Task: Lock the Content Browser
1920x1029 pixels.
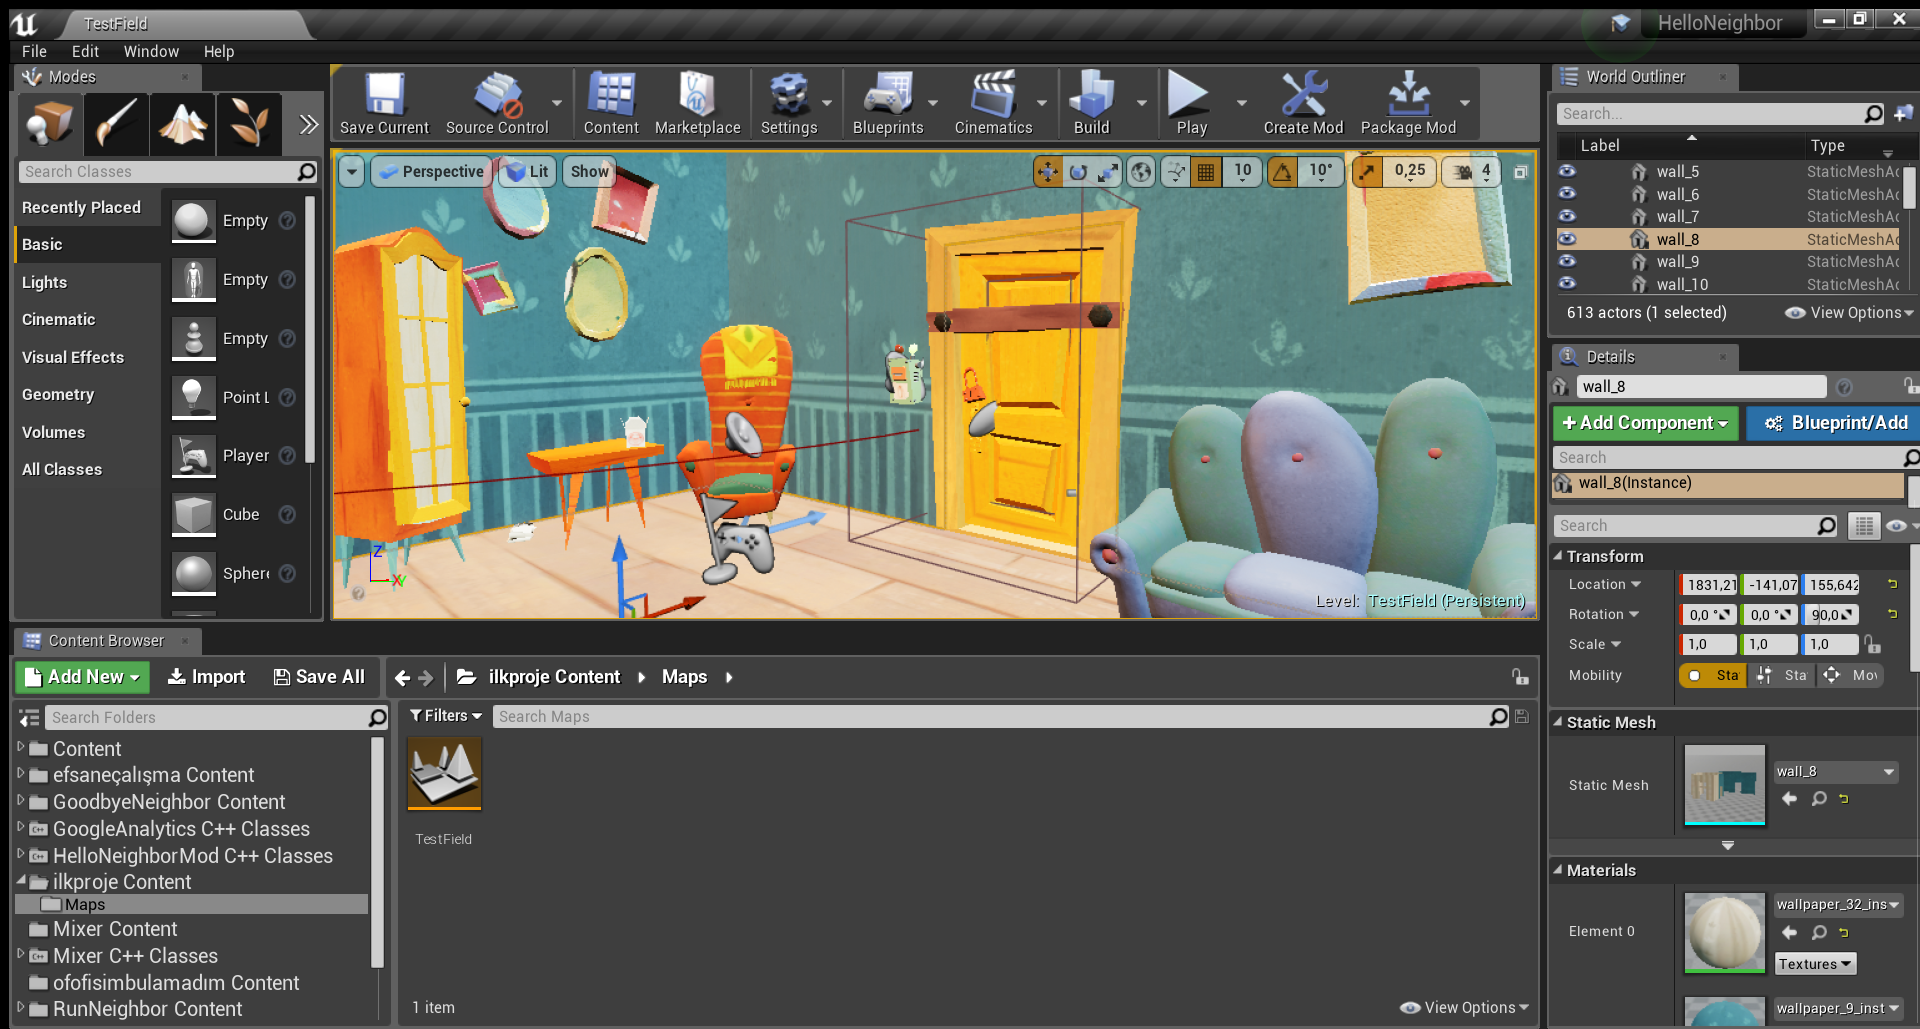Action: [x=1520, y=677]
